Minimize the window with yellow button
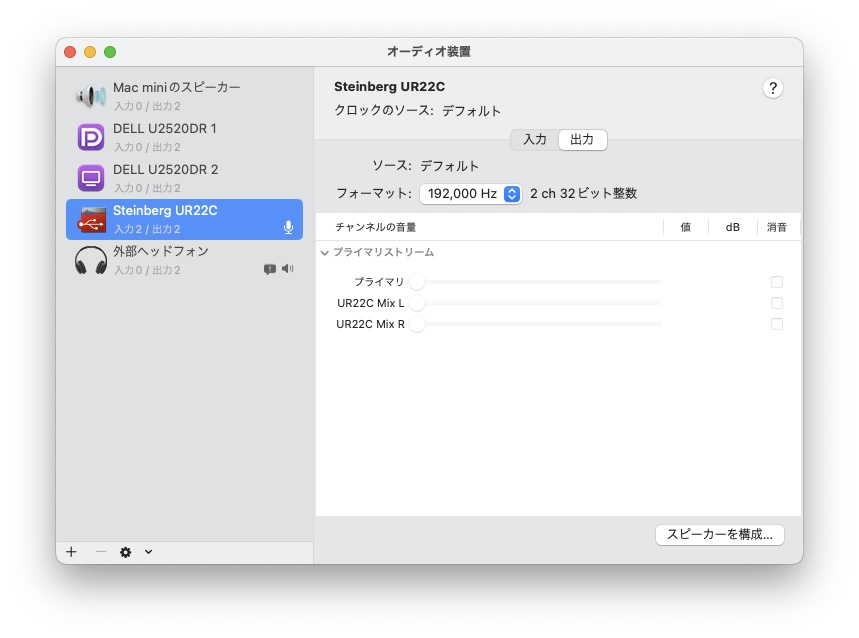The image size is (859, 638). 90,52
